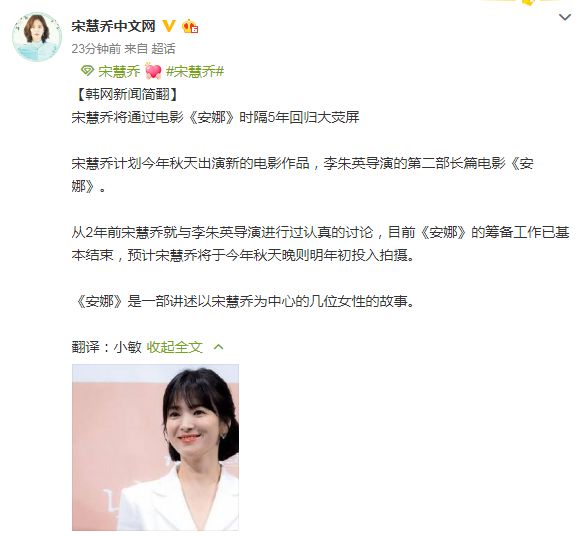This screenshot has height=536, width=582.
Task: Open the #宋慧乔# hashtag topic
Action: (x=195, y=71)
